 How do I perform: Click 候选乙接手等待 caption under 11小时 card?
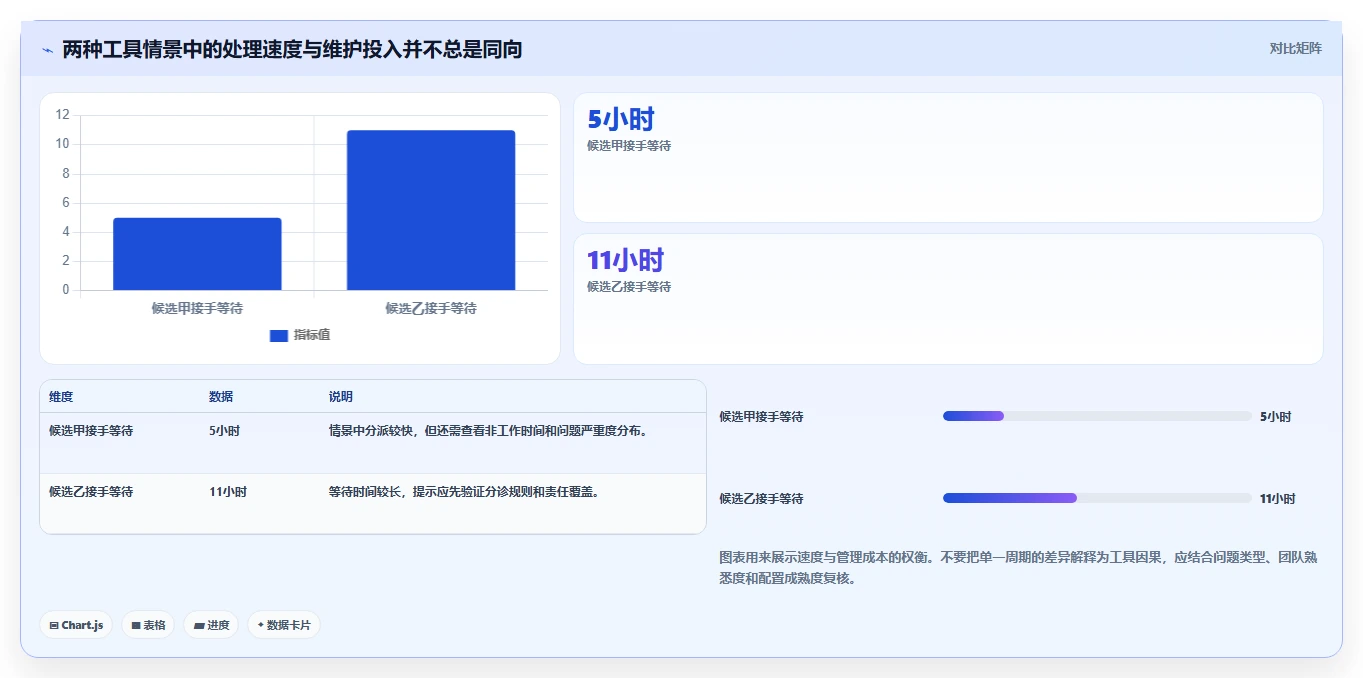click(x=629, y=287)
